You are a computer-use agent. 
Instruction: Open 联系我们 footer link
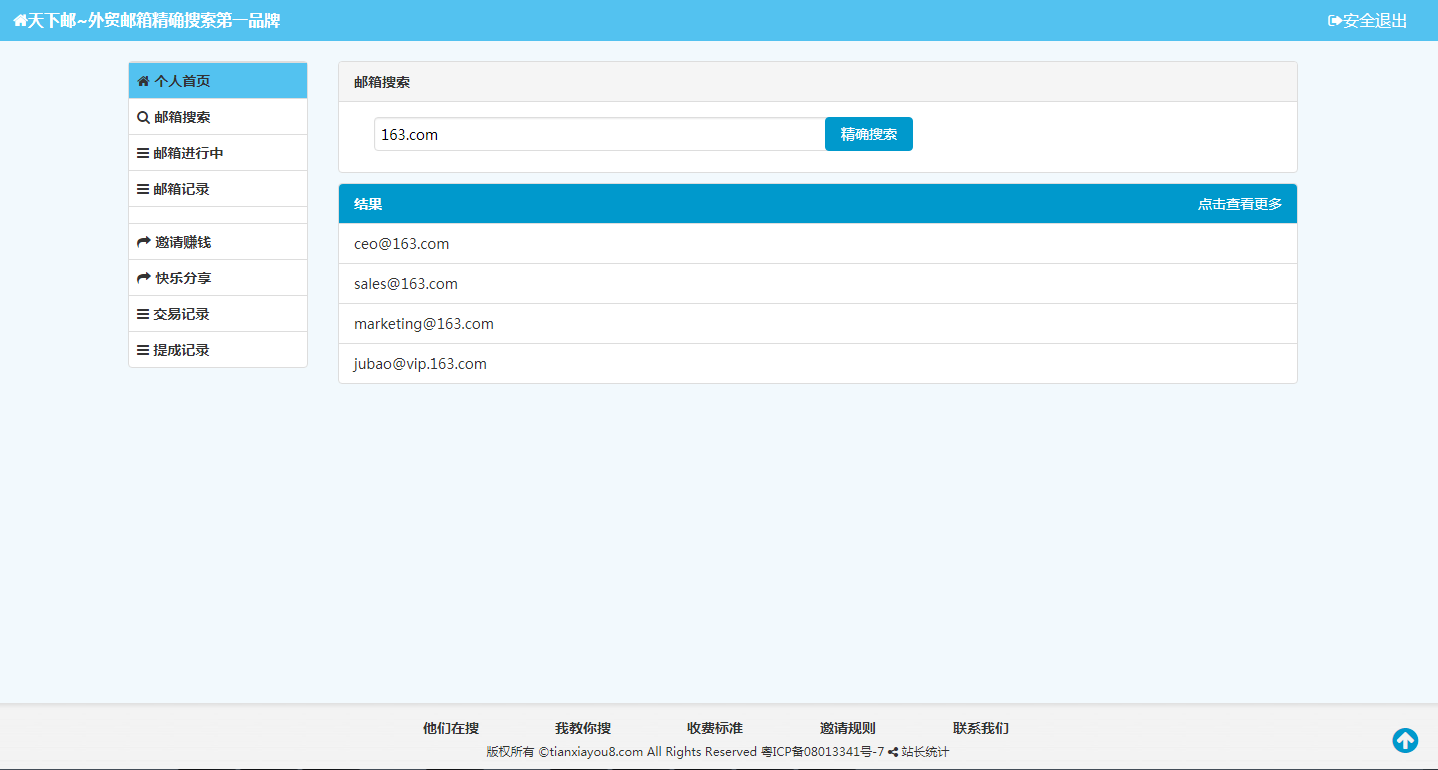pos(981,728)
